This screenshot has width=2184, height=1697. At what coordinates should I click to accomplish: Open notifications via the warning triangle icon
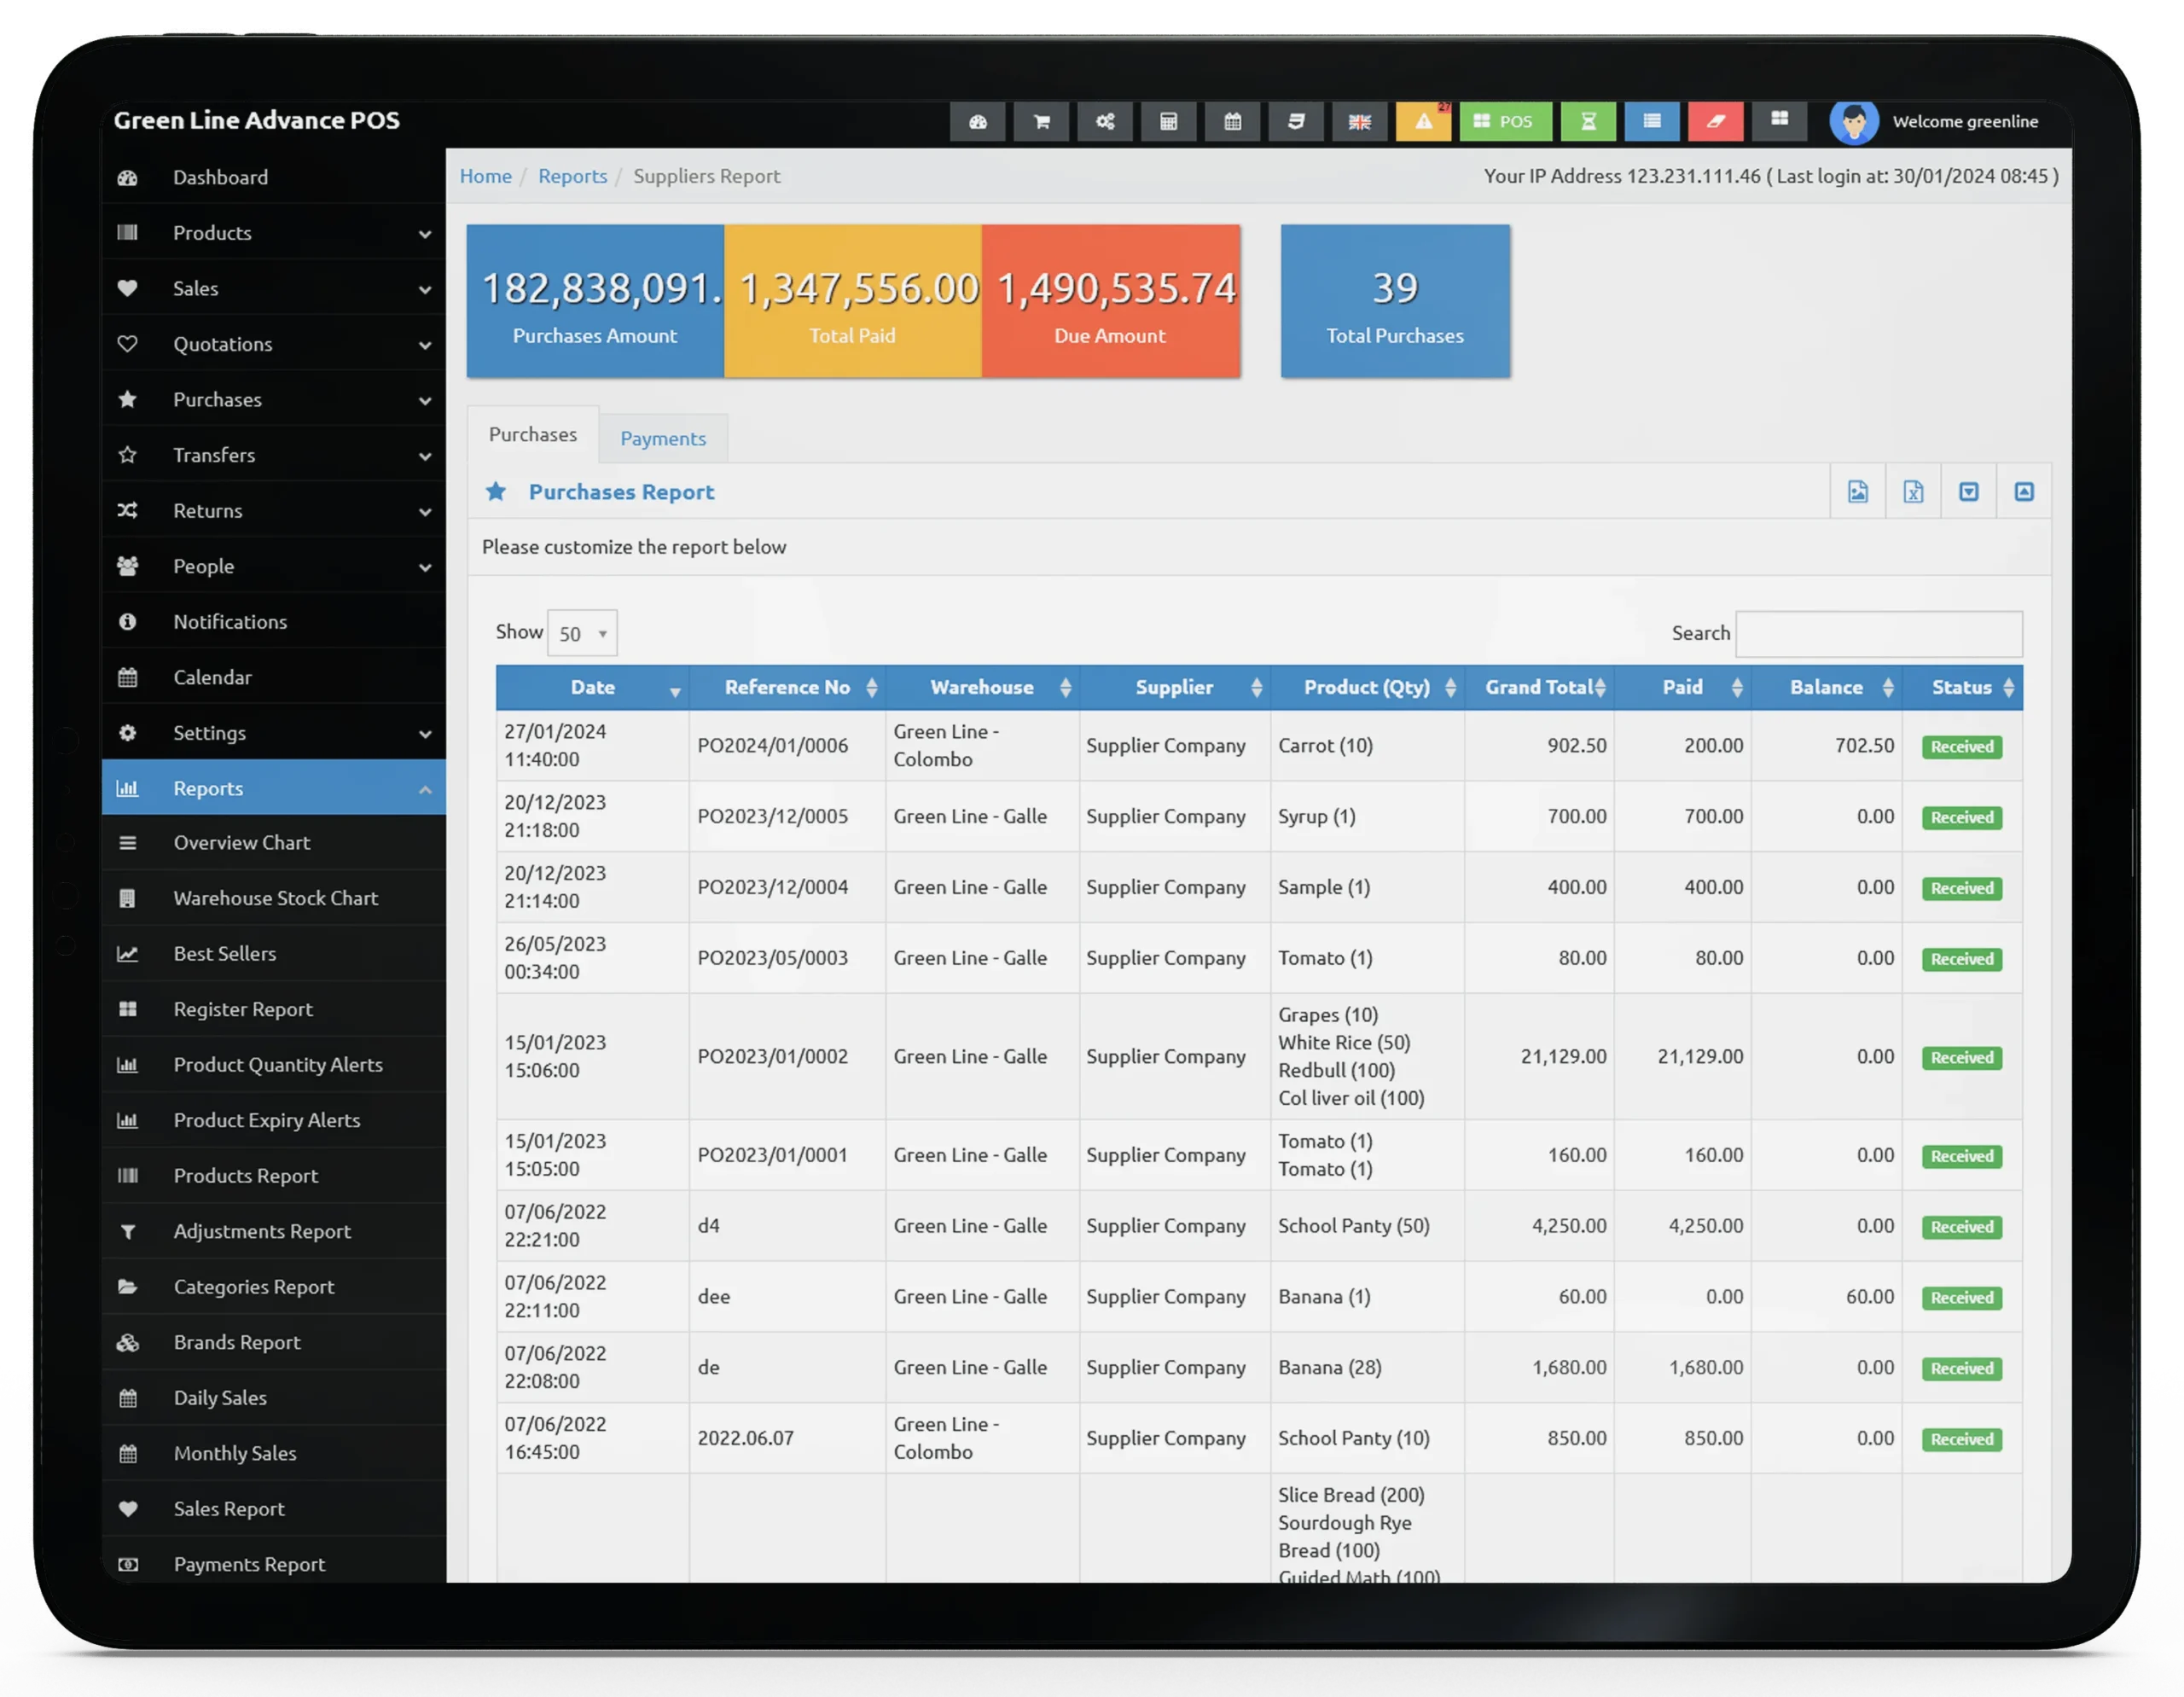[x=1423, y=121]
